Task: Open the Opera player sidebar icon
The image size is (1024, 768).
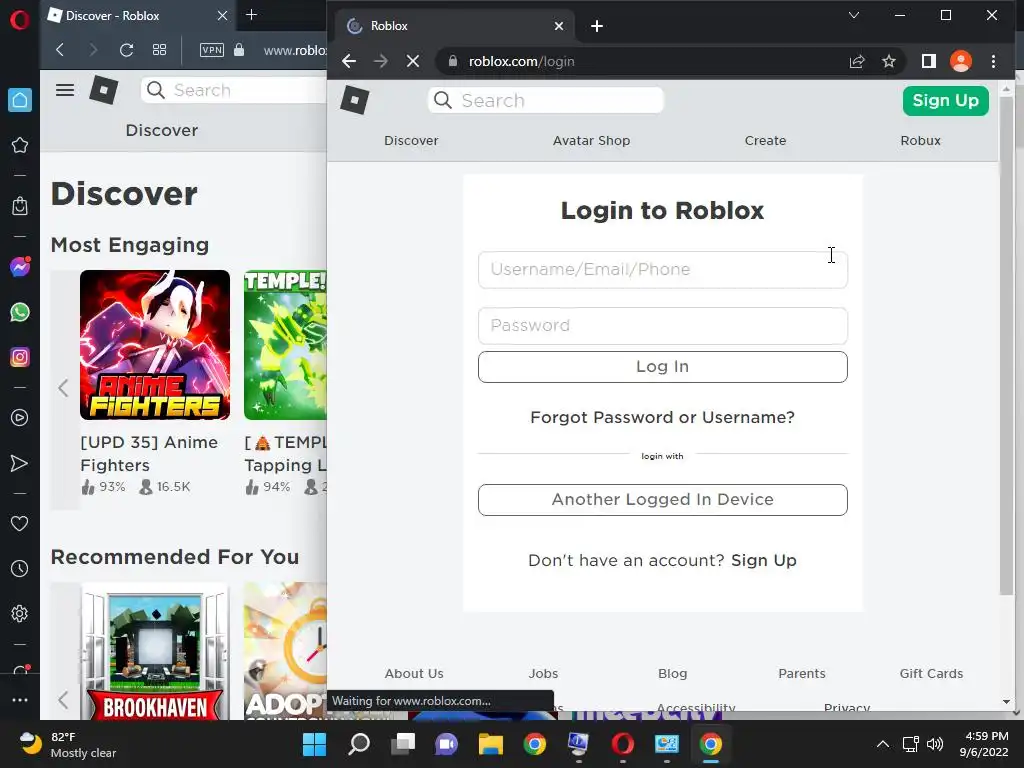Action: pos(20,418)
